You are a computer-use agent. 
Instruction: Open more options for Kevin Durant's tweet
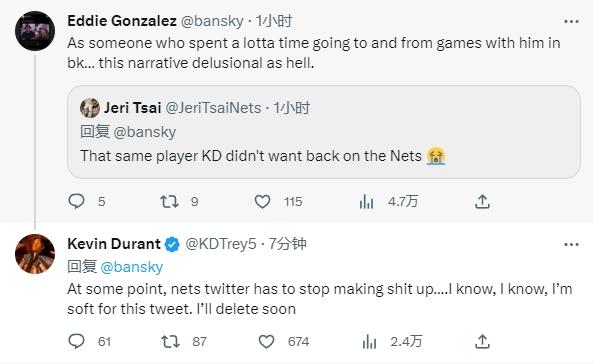tap(571, 245)
